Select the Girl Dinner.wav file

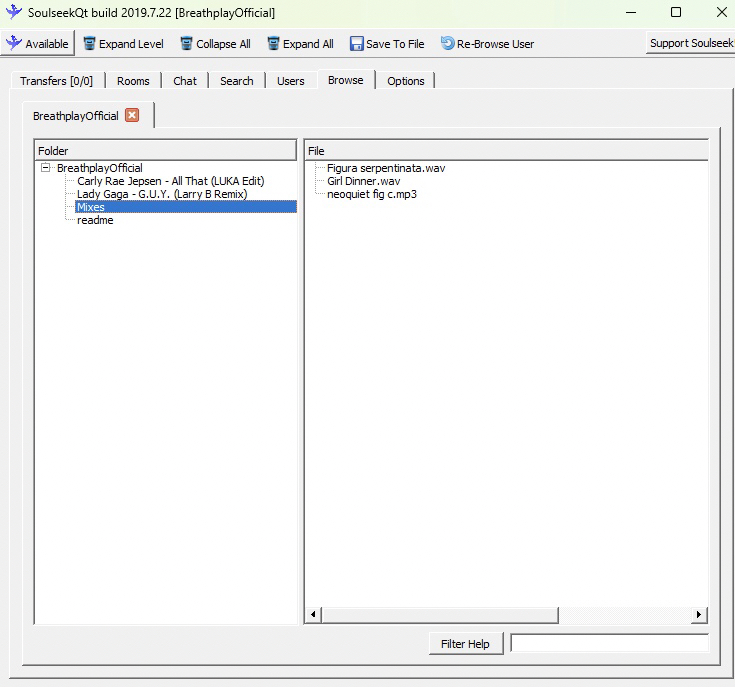pyautogui.click(x=363, y=181)
